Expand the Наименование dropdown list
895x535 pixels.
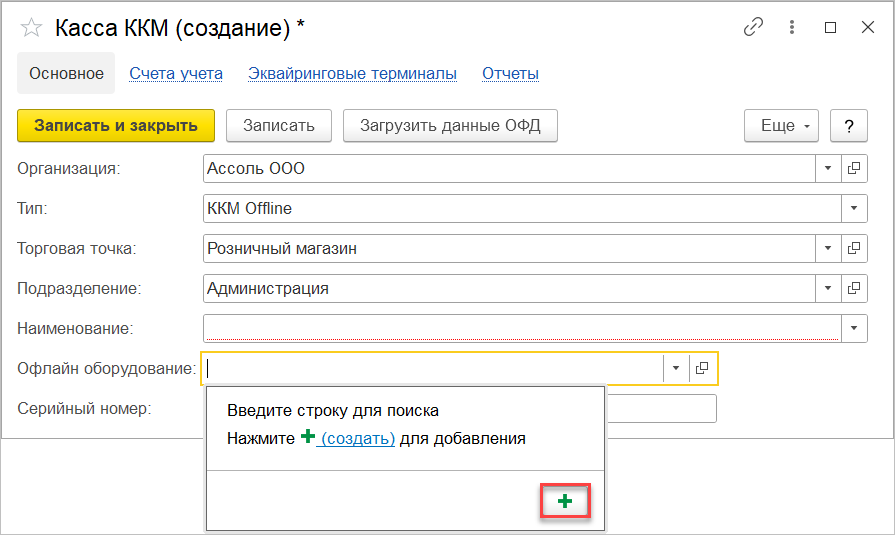click(x=854, y=328)
